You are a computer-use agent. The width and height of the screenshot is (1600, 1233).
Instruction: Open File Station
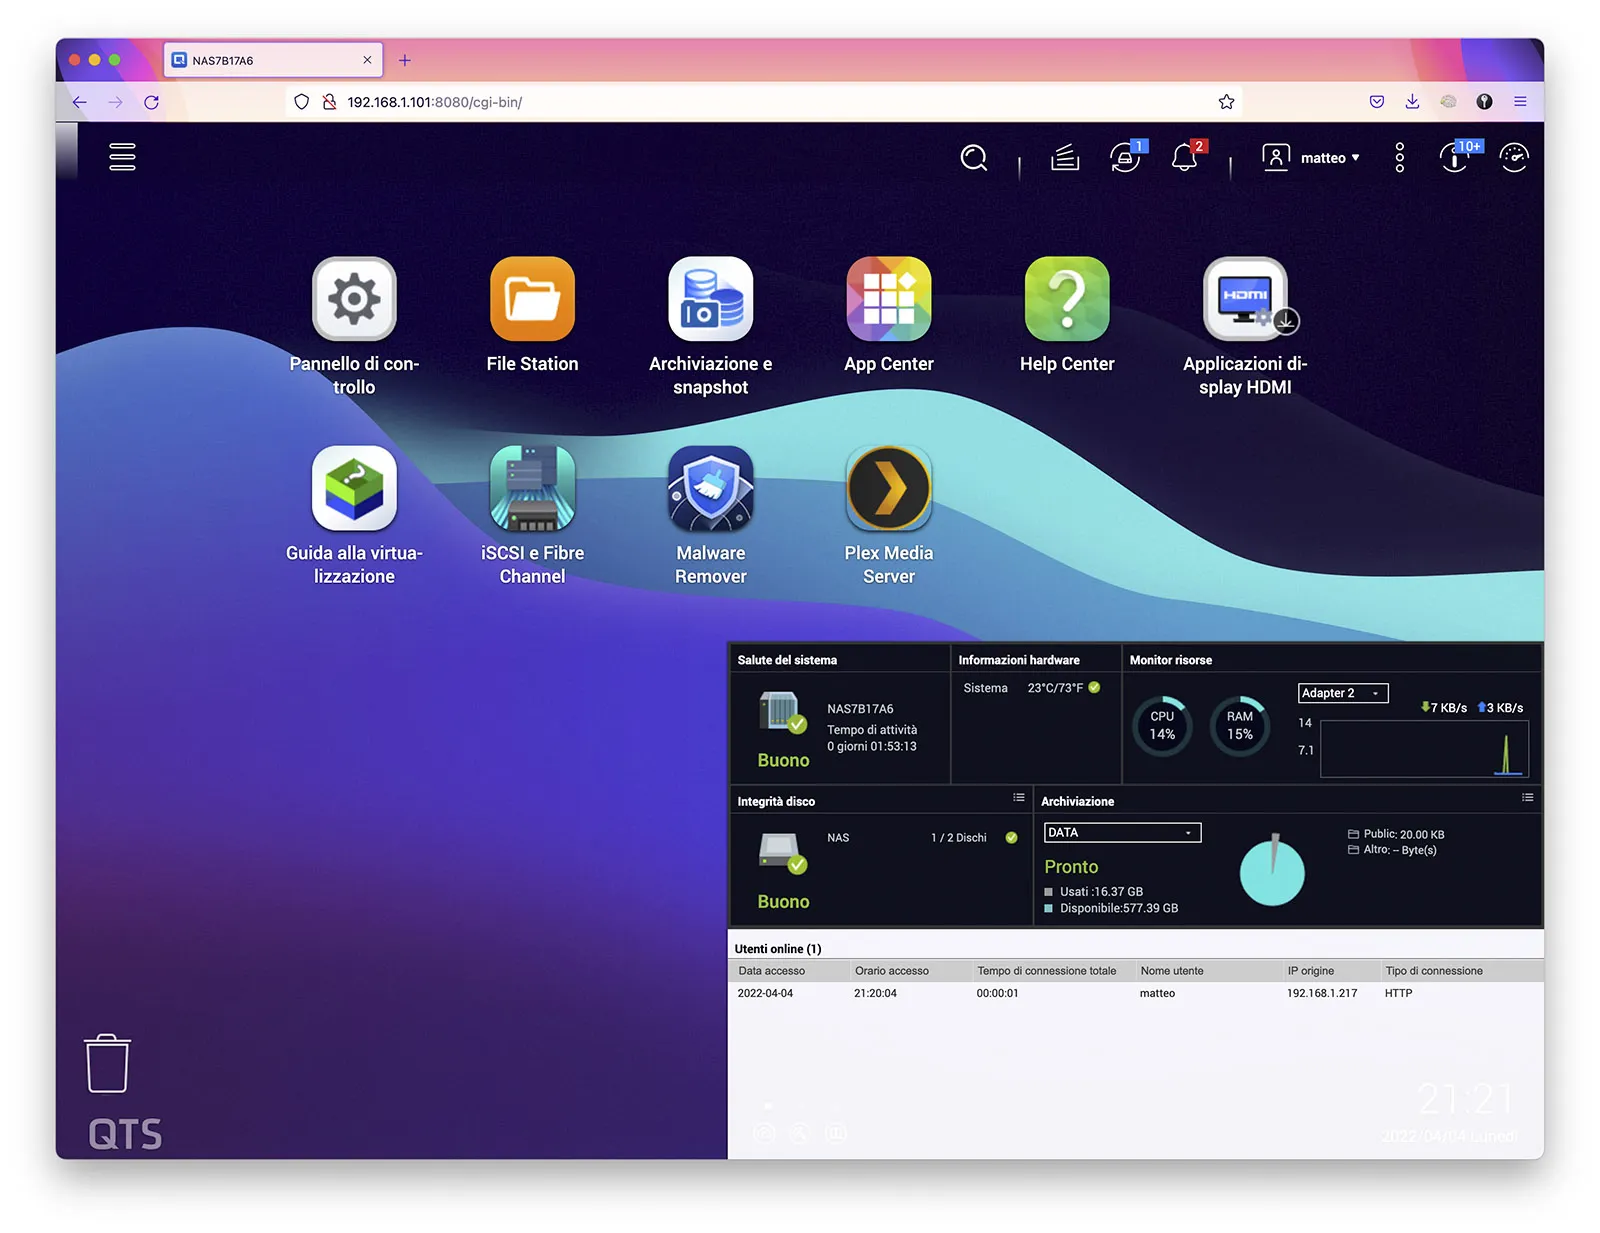[x=532, y=300]
